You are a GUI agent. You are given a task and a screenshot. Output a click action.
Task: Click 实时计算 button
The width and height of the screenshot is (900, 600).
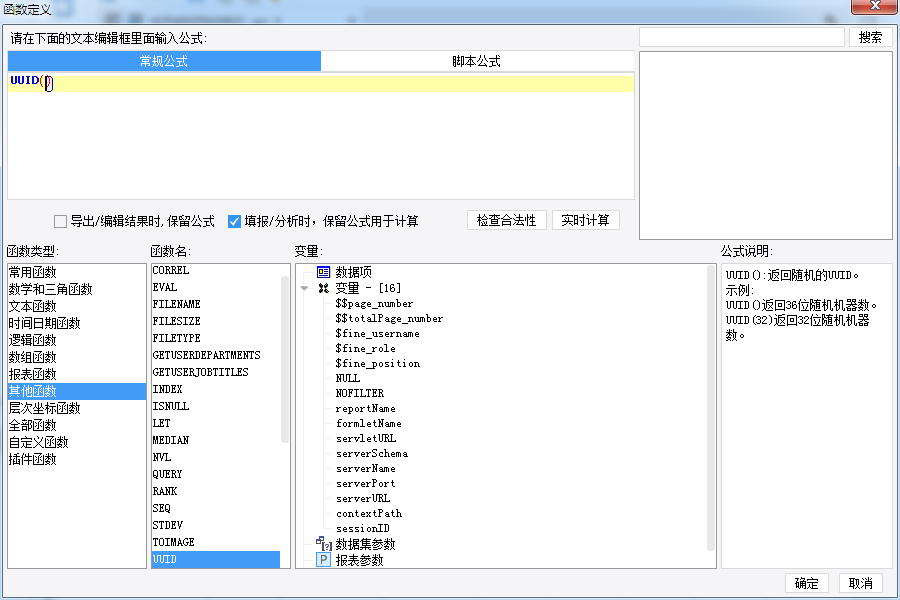pyautogui.click(x=585, y=220)
